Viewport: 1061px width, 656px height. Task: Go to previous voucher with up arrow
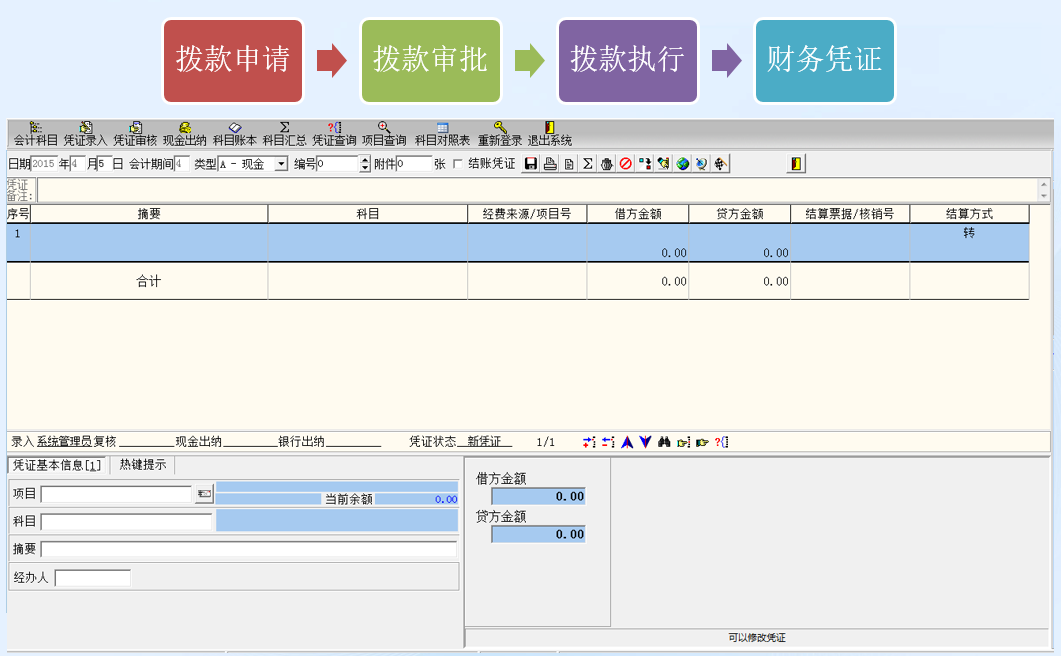(x=627, y=442)
